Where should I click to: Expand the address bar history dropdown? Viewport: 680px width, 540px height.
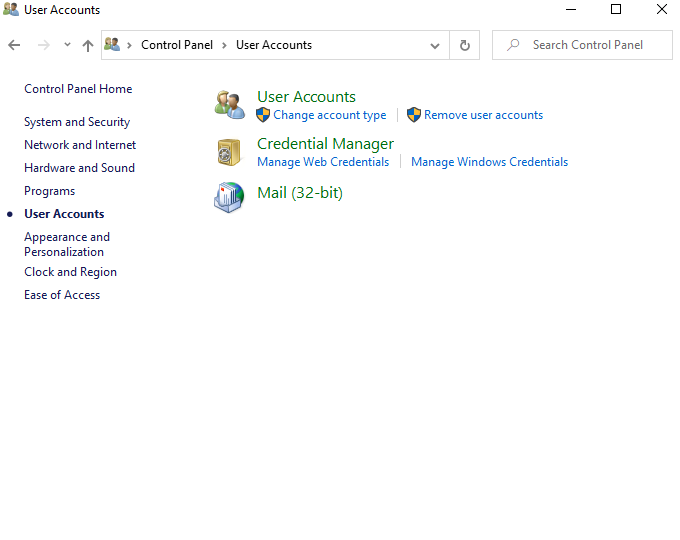pyautogui.click(x=435, y=46)
